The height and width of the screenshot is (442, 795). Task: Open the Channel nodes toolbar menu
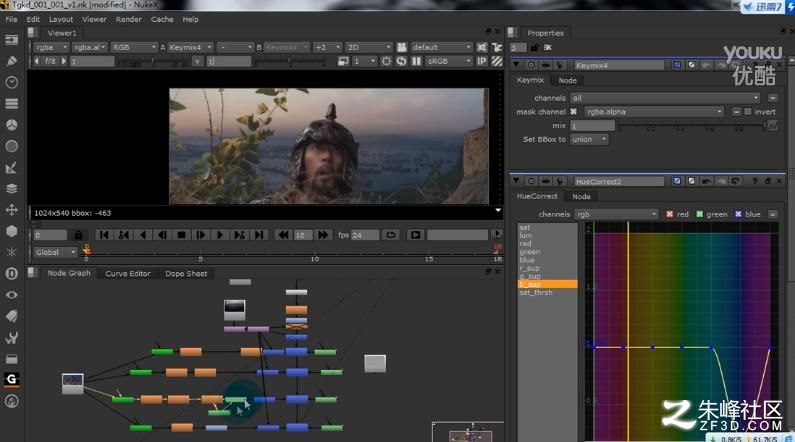tap(11, 103)
